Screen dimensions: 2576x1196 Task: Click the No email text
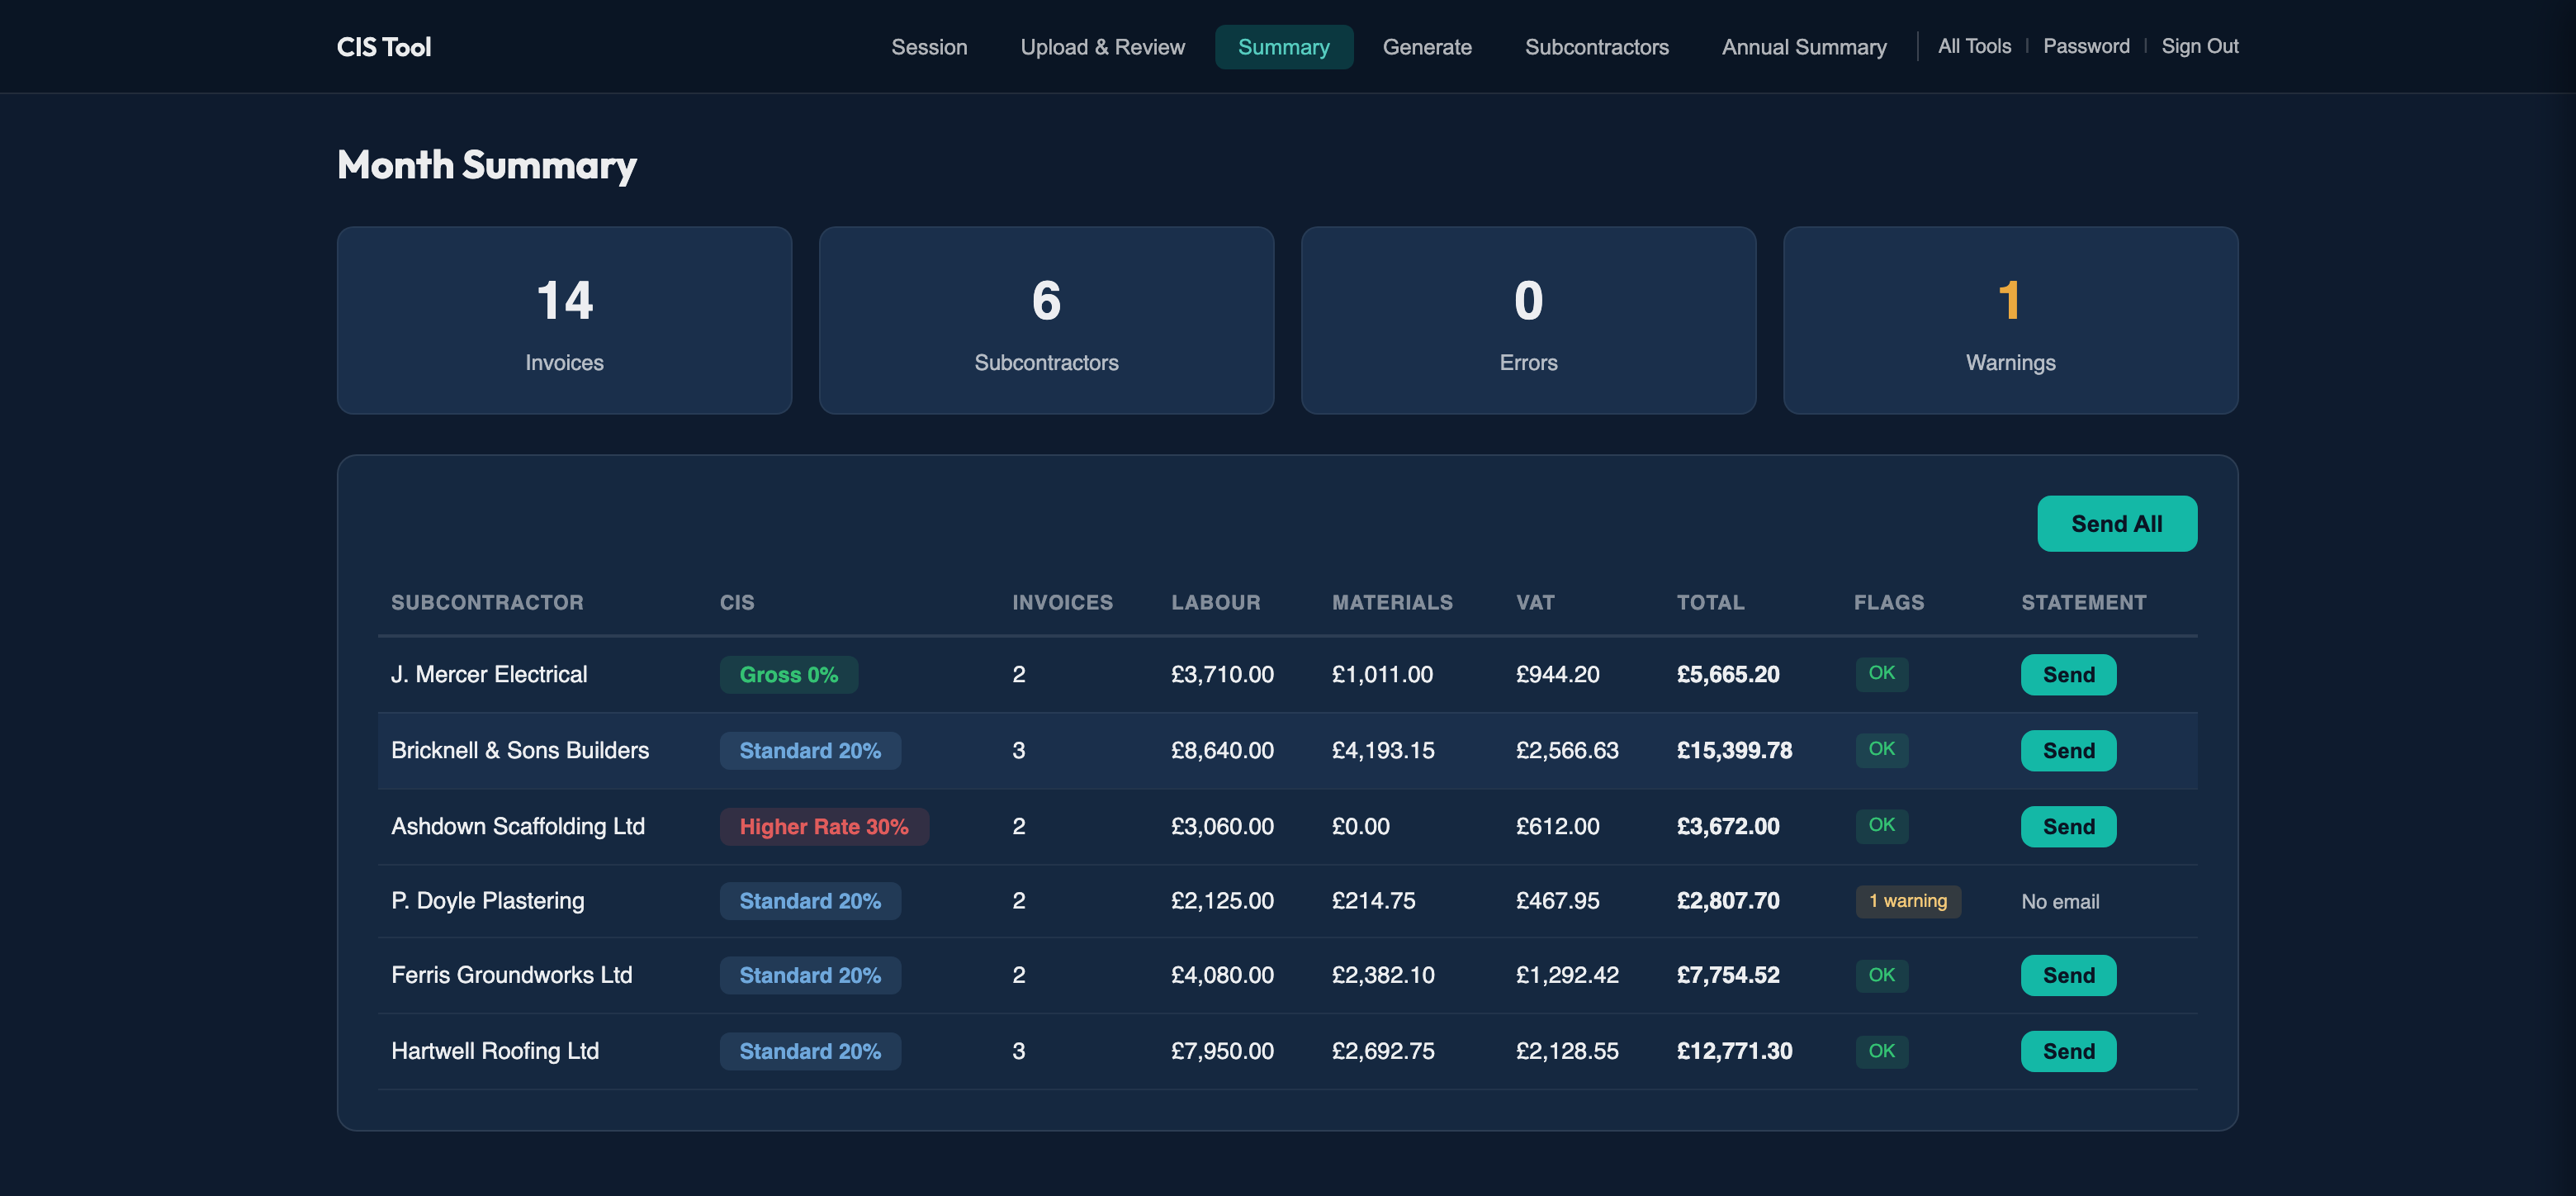click(2060, 902)
